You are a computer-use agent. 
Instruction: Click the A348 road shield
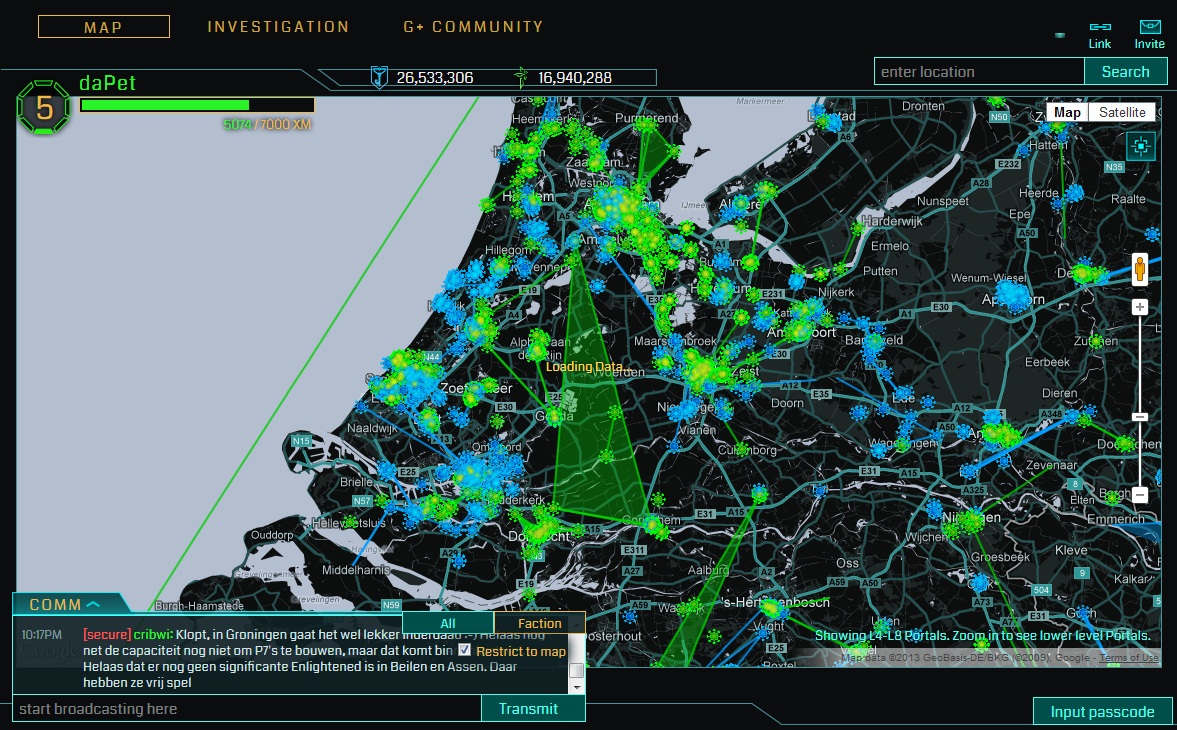(x=1051, y=414)
